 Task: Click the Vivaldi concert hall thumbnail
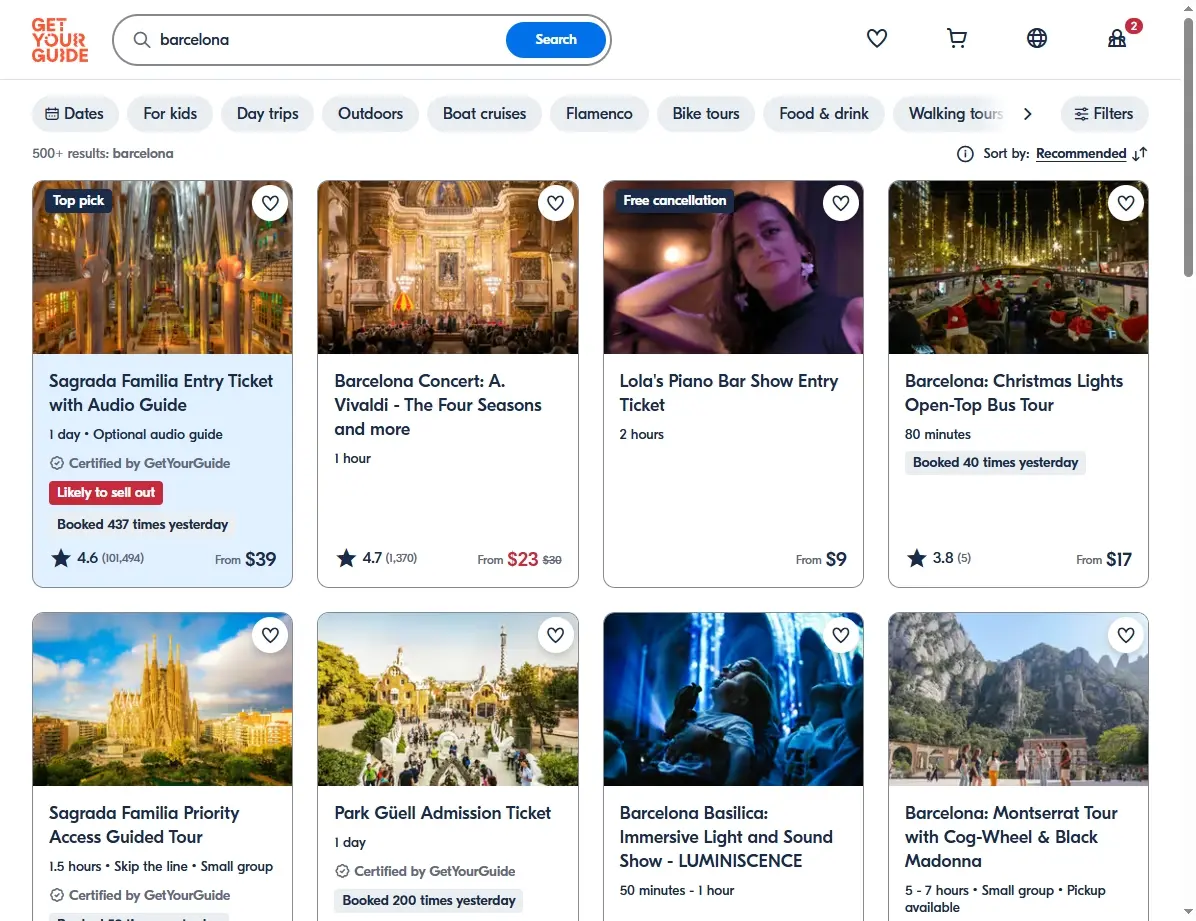(x=448, y=267)
